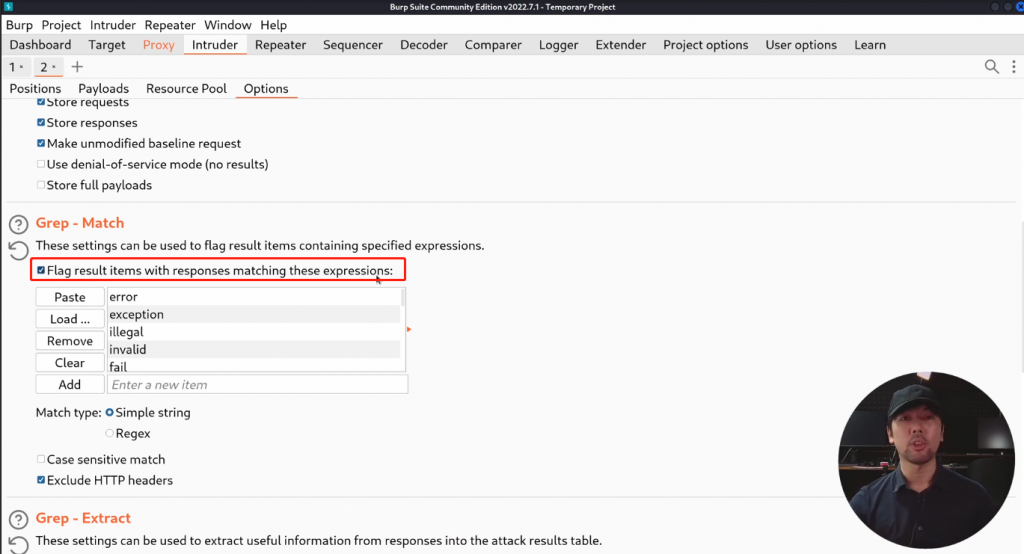Enable Use denial-of-service mode
The image size is (1024, 554).
pyautogui.click(x=41, y=165)
